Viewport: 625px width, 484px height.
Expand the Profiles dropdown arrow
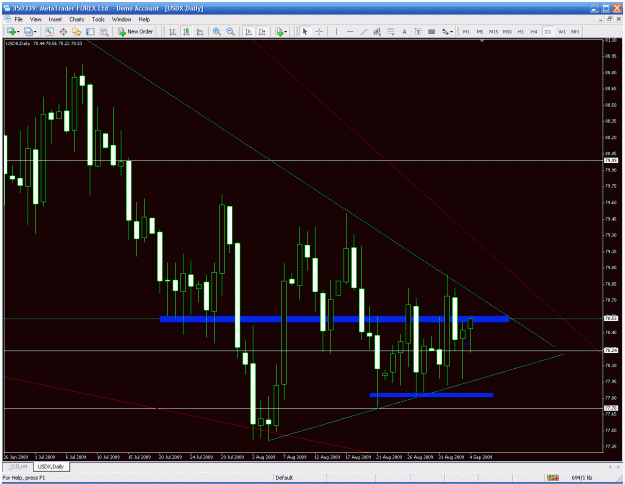(x=35, y=32)
